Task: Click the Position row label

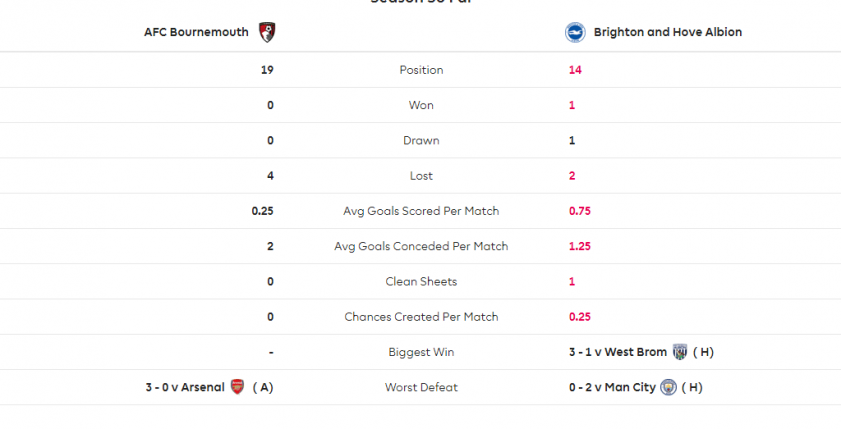Action: [x=421, y=70]
